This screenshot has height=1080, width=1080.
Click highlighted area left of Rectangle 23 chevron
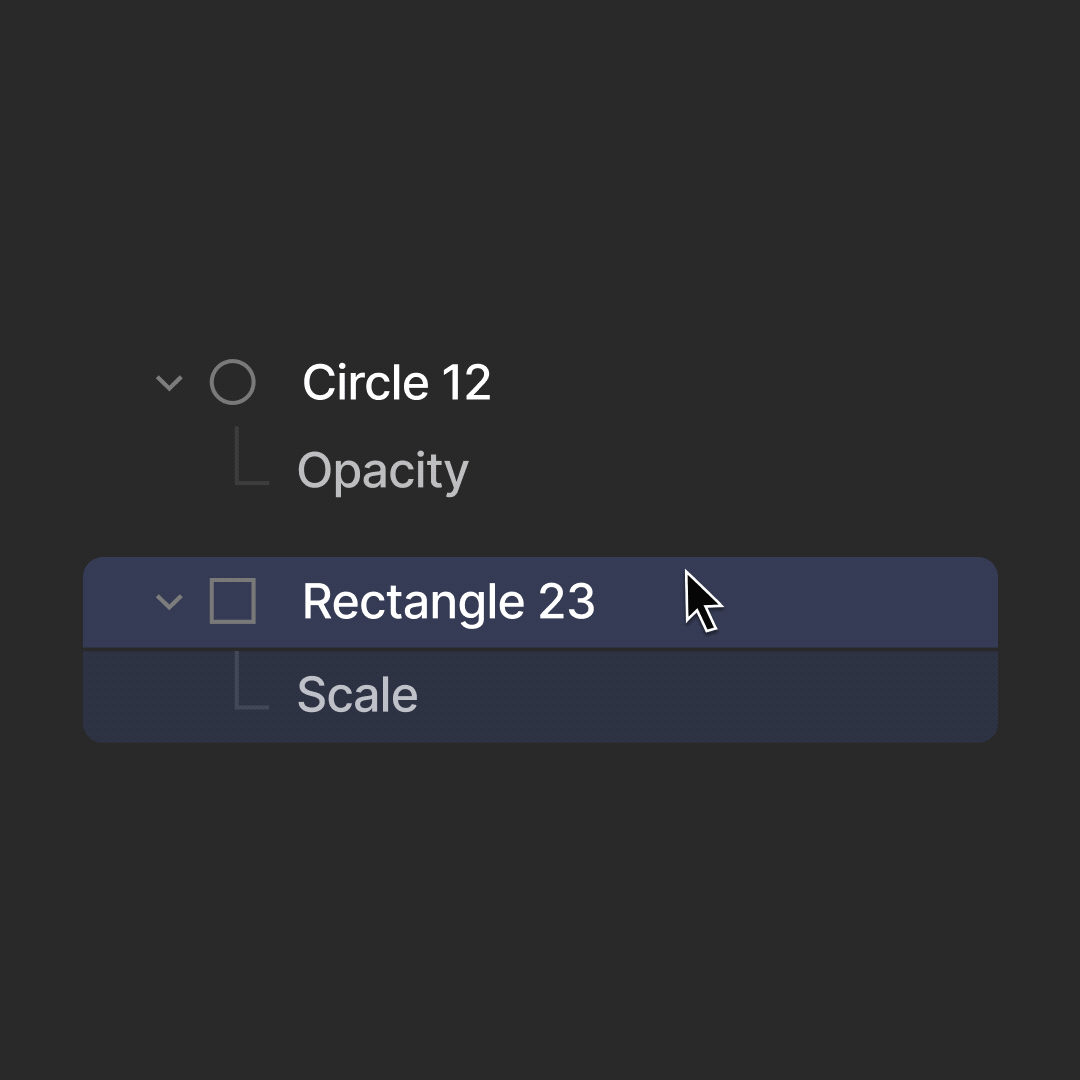pos(118,603)
